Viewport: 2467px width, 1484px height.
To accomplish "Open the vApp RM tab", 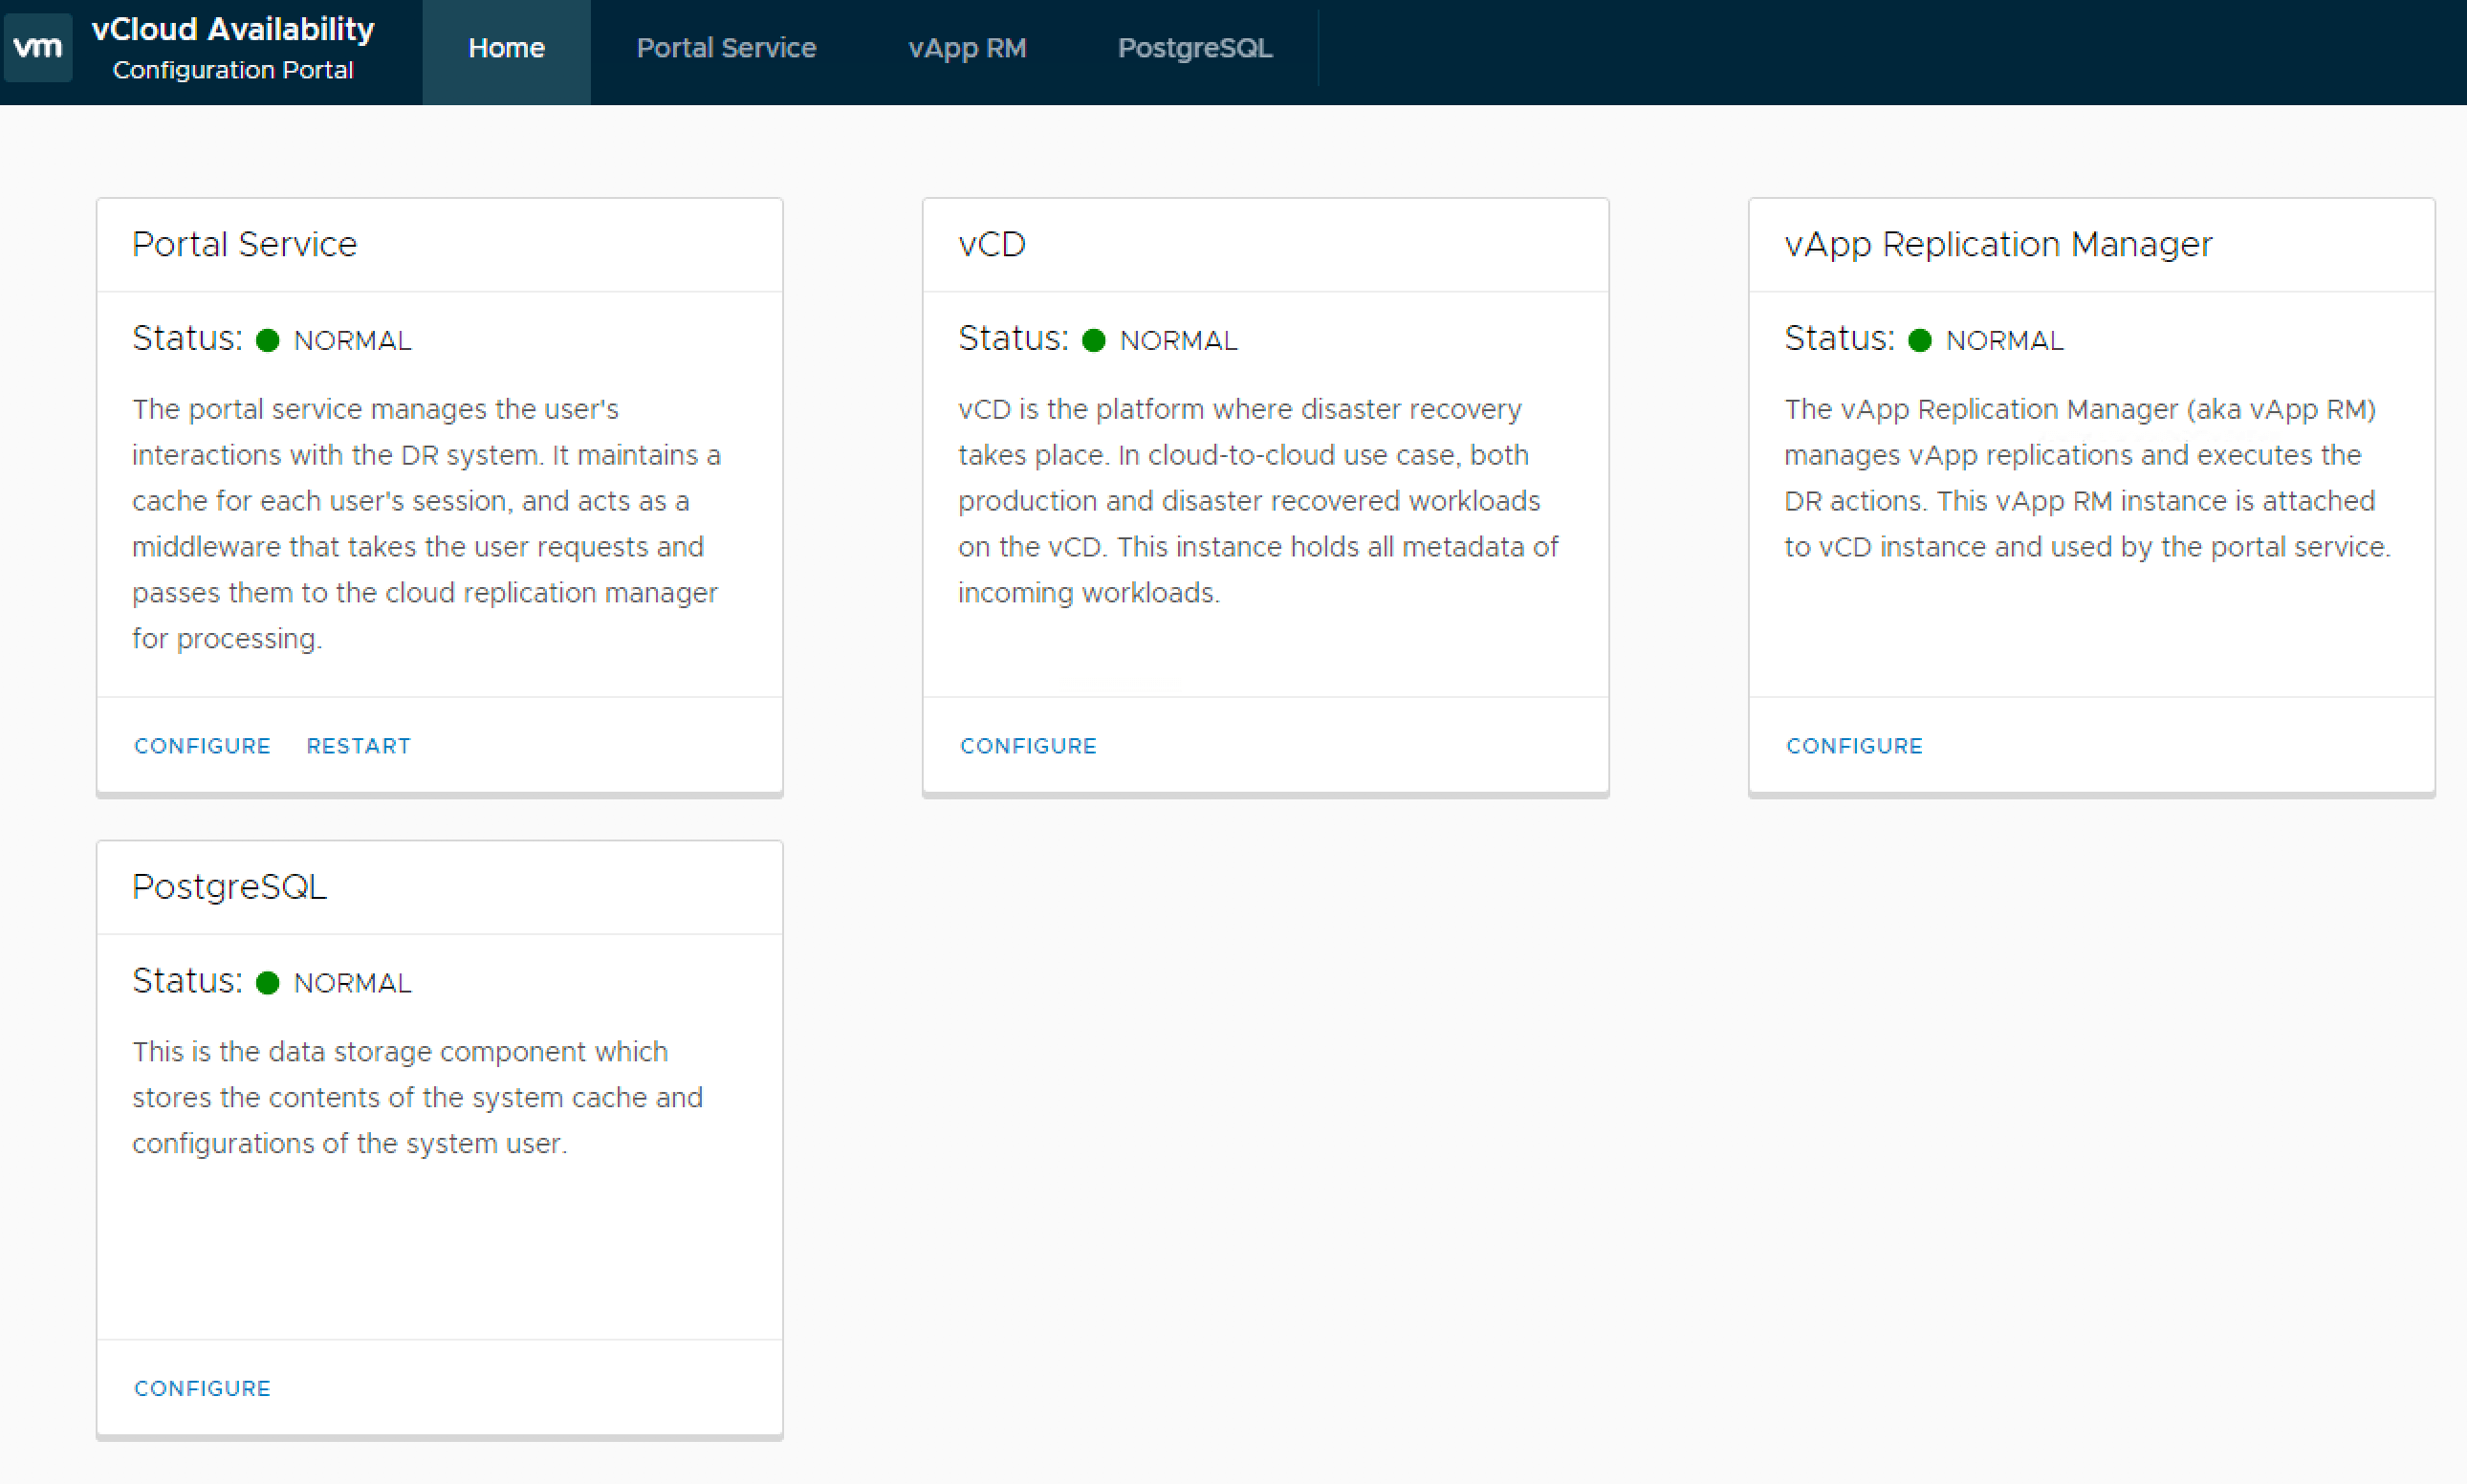I will pos(966,48).
